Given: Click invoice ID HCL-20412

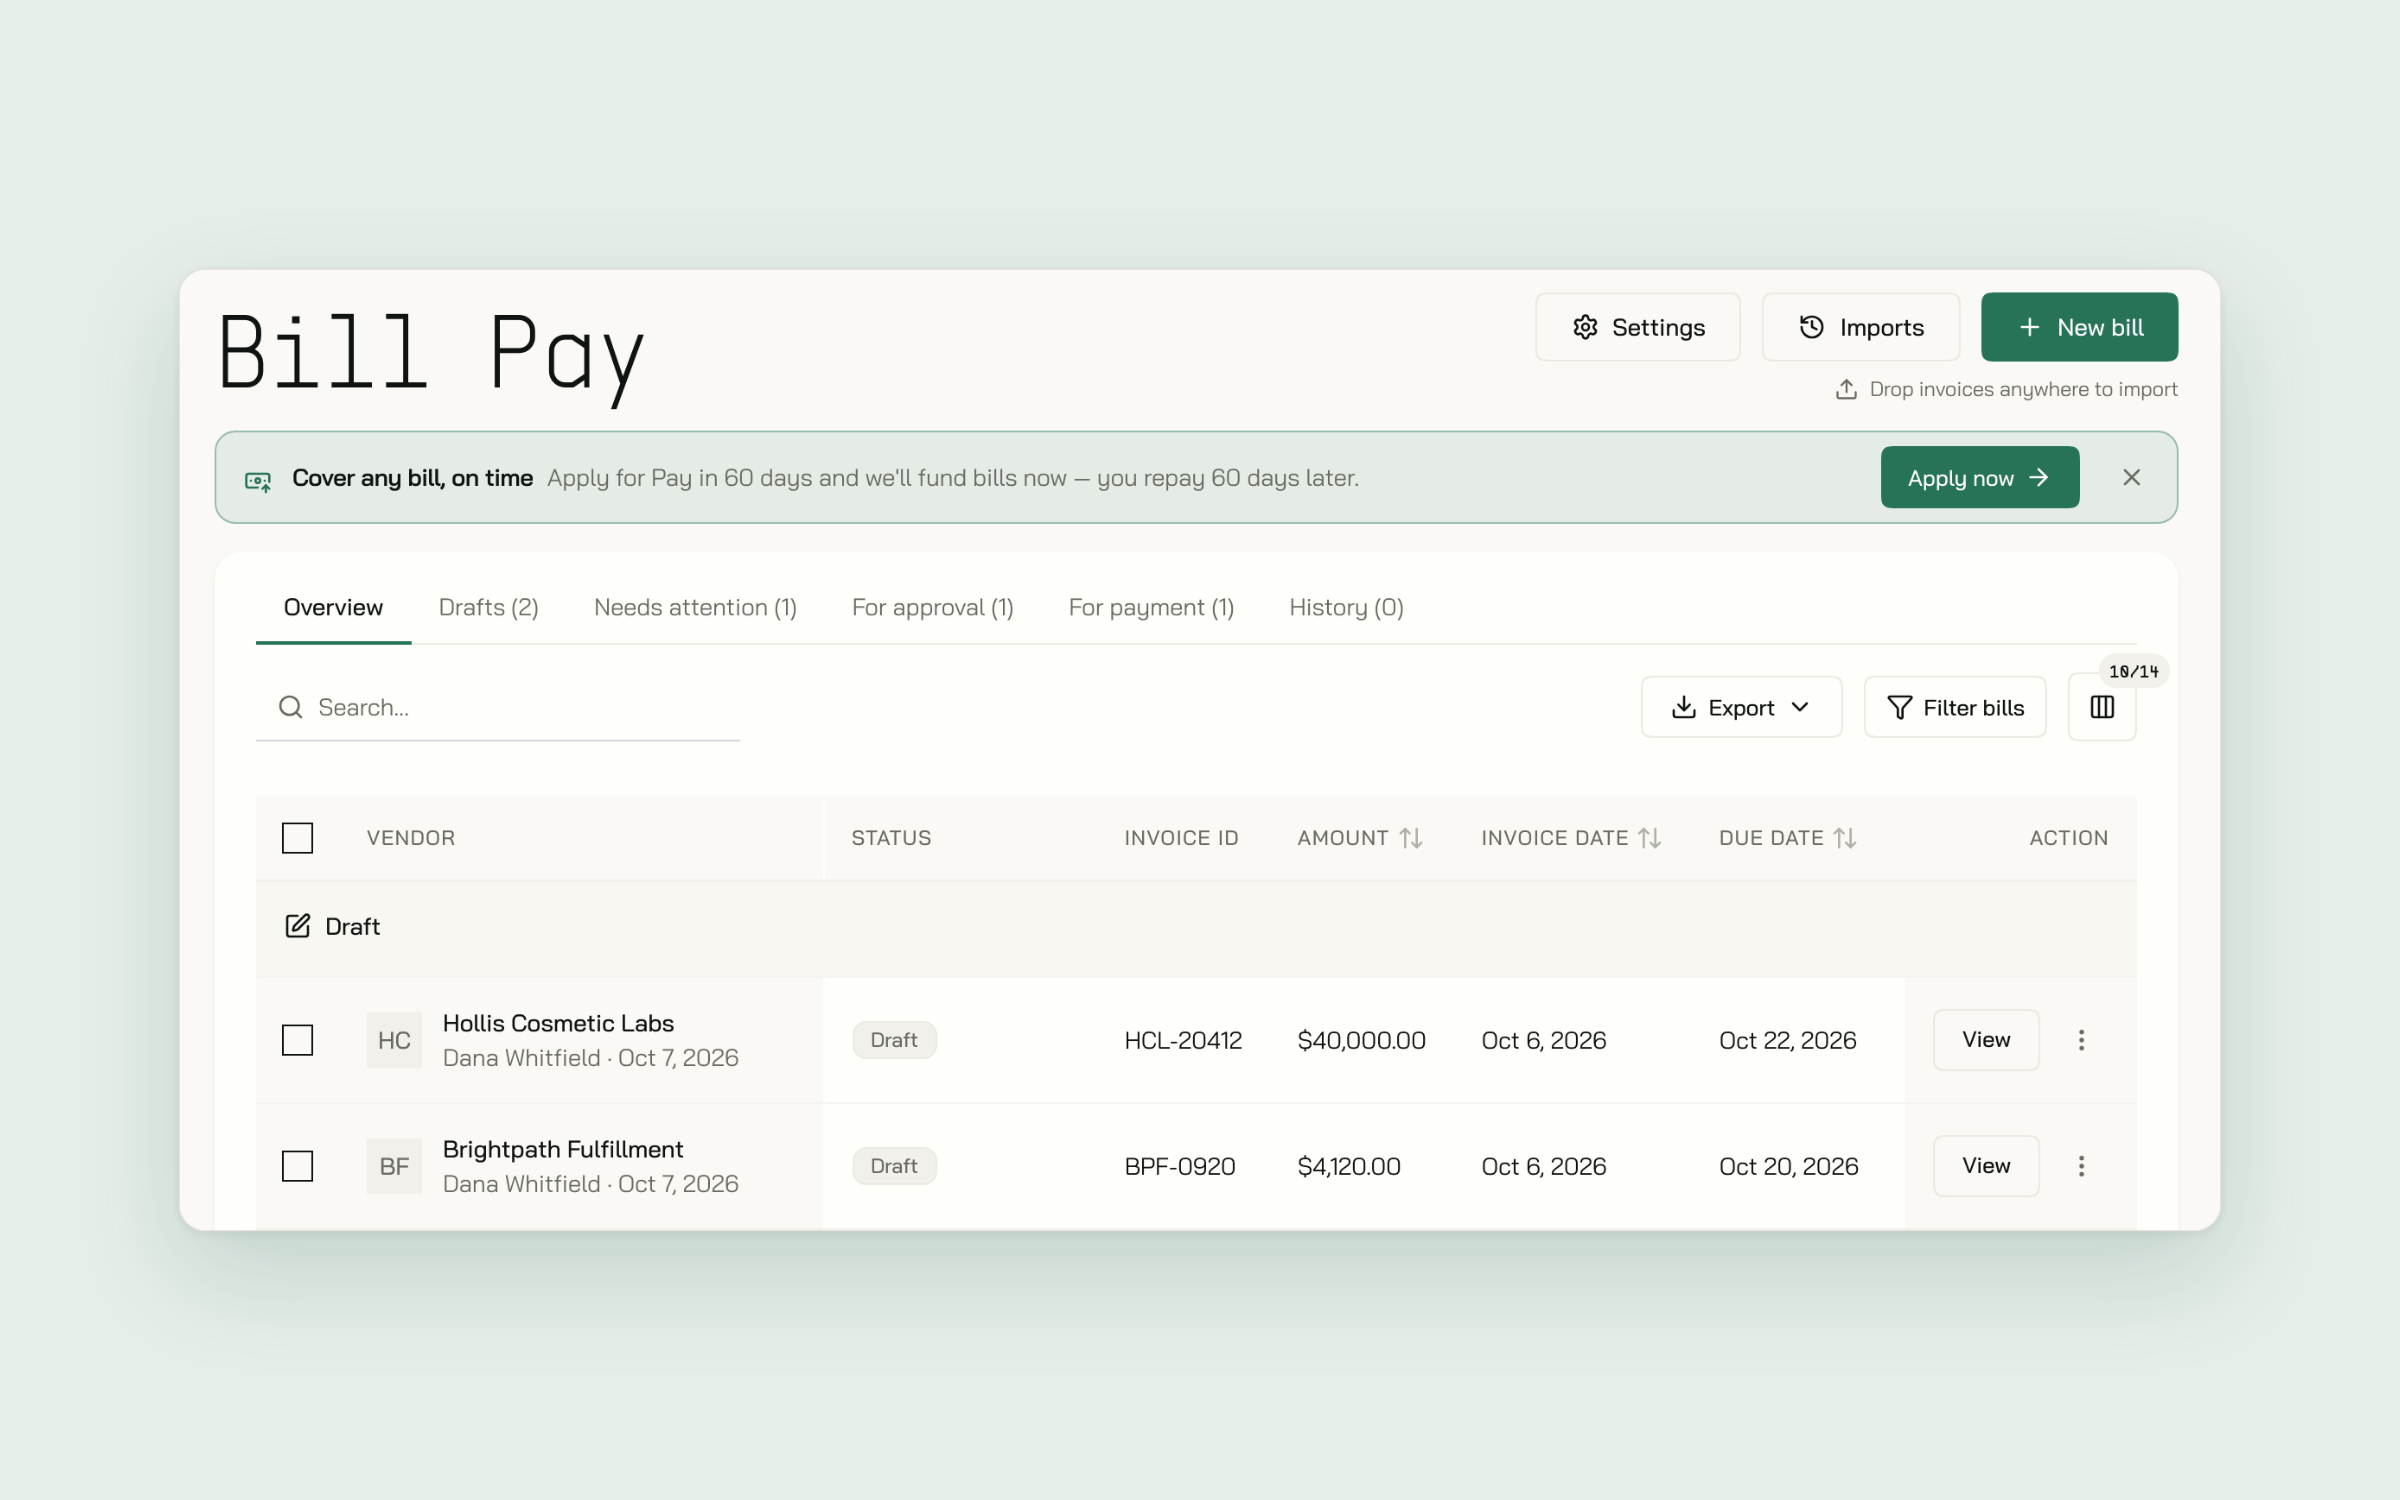Looking at the screenshot, I should pos(1183,1040).
